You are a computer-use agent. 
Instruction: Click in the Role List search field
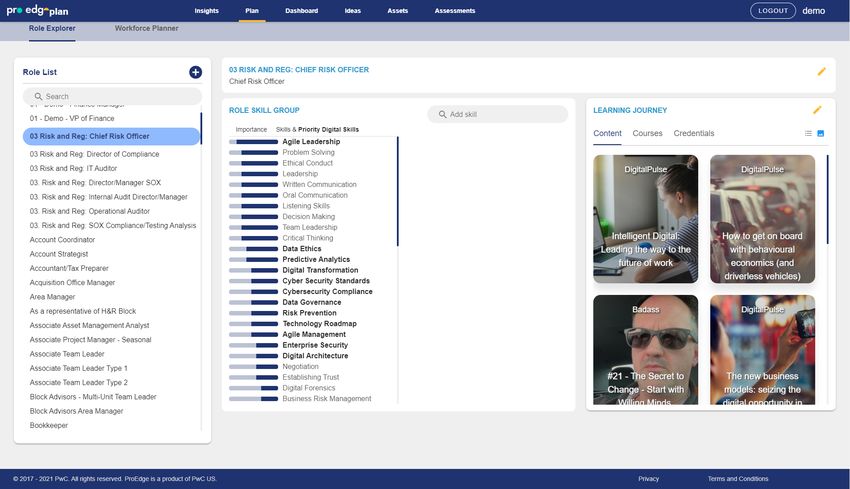(x=112, y=96)
